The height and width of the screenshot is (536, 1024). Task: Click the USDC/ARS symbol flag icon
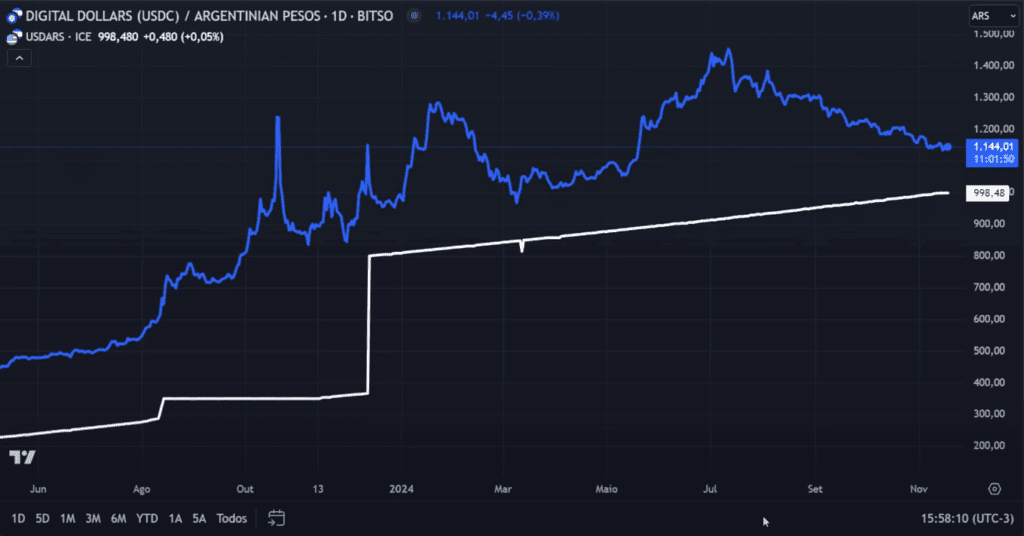pyautogui.click(x=15, y=16)
